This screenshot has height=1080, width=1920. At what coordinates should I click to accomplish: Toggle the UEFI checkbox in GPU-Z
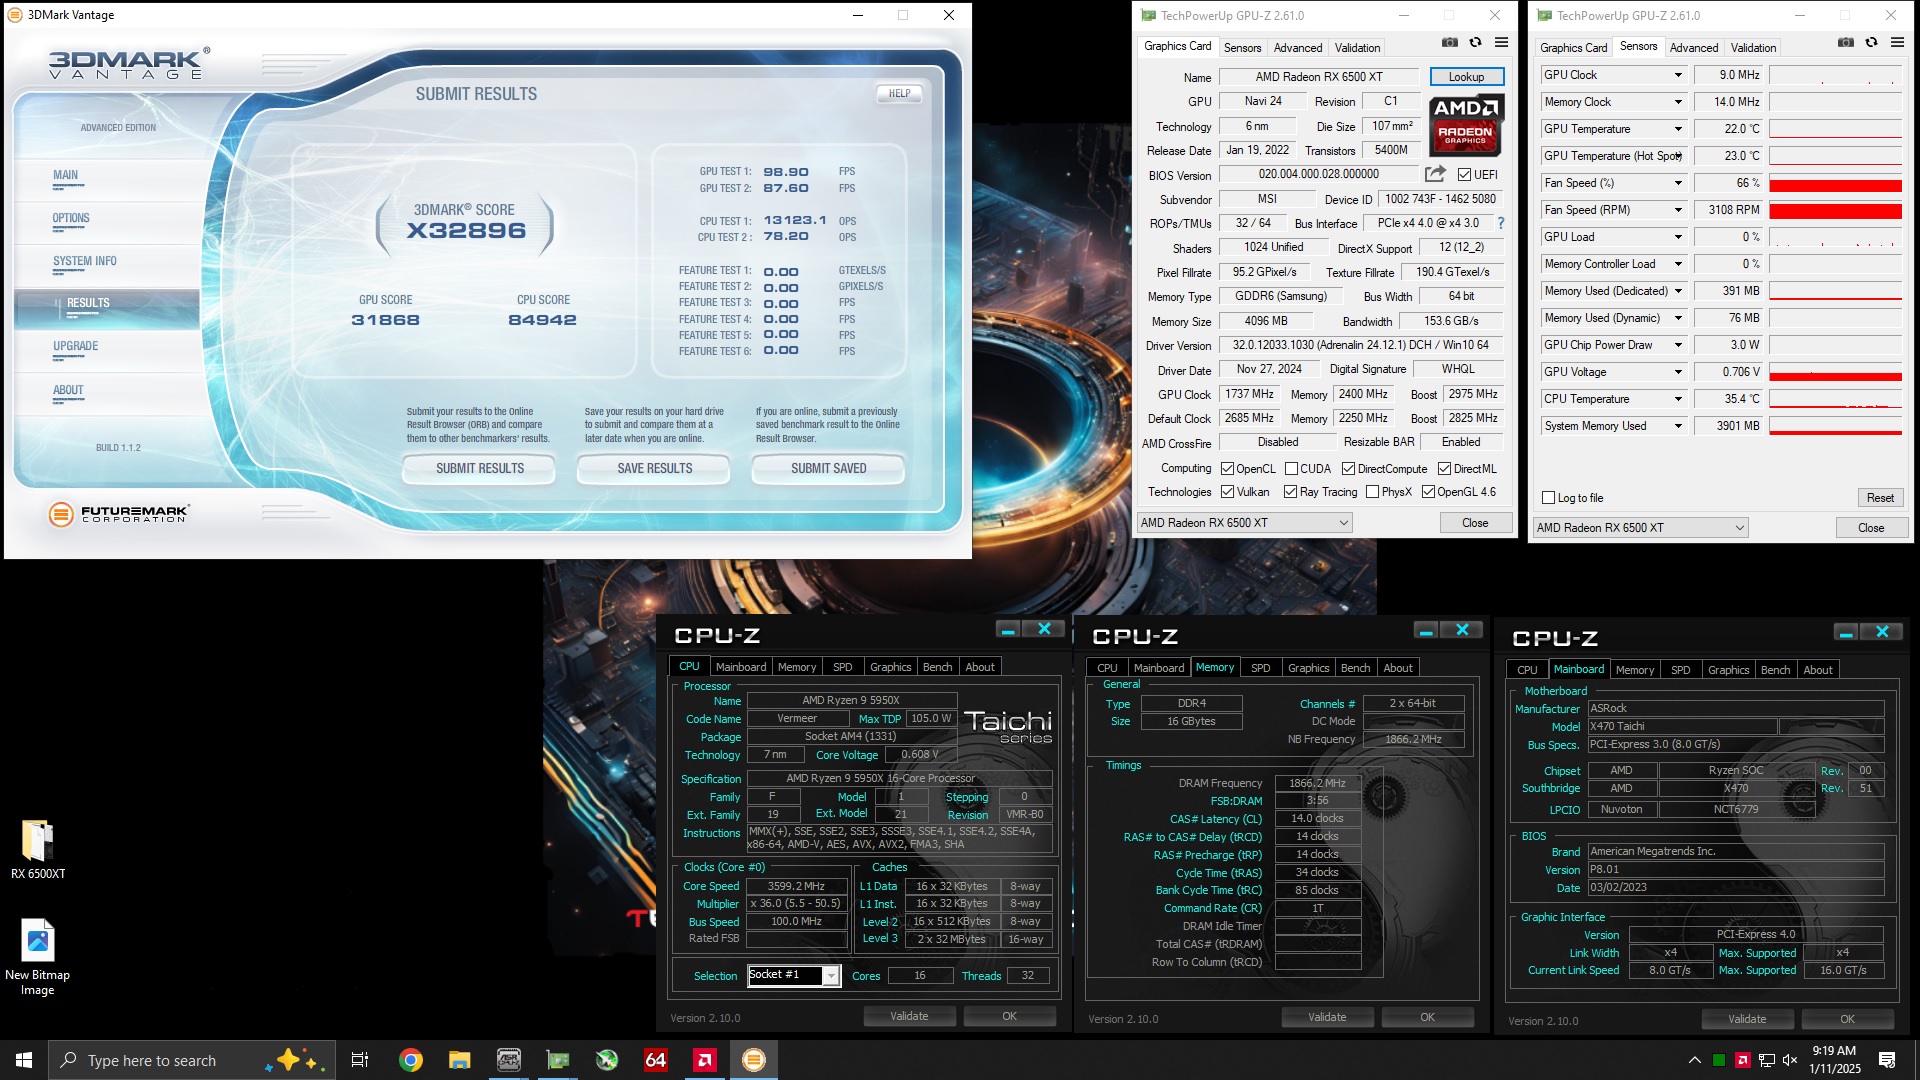click(1464, 175)
